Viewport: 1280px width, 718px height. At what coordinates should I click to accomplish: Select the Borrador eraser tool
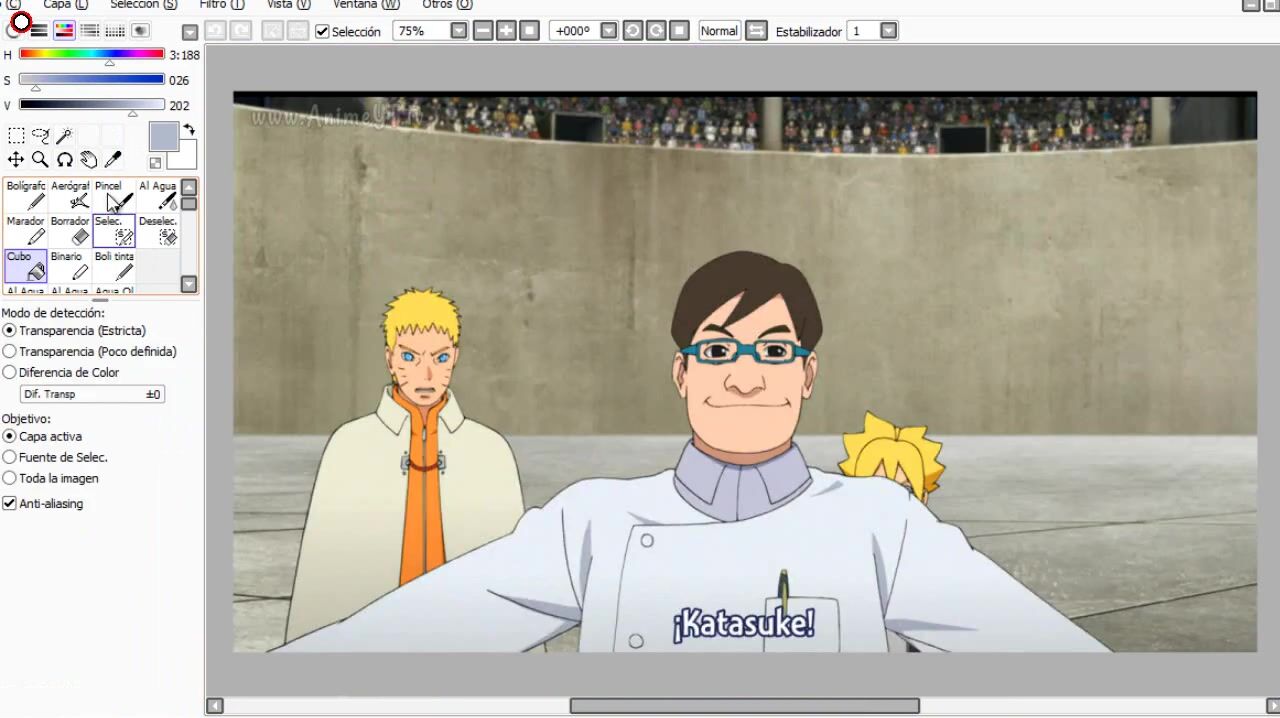[x=70, y=230]
